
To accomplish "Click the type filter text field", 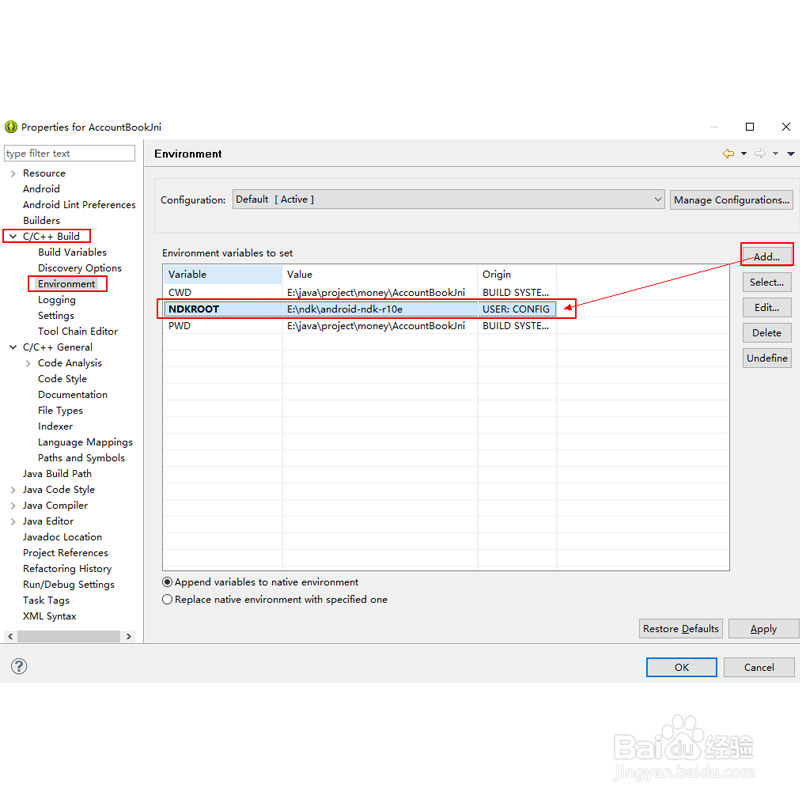I will [69, 153].
